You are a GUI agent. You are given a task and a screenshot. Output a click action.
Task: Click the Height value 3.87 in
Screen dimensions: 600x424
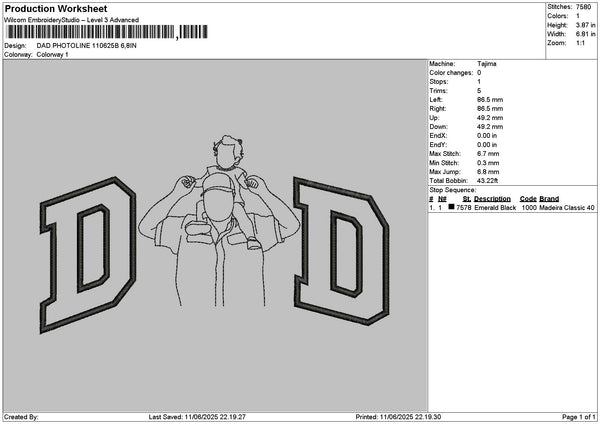[x=585, y=25]
